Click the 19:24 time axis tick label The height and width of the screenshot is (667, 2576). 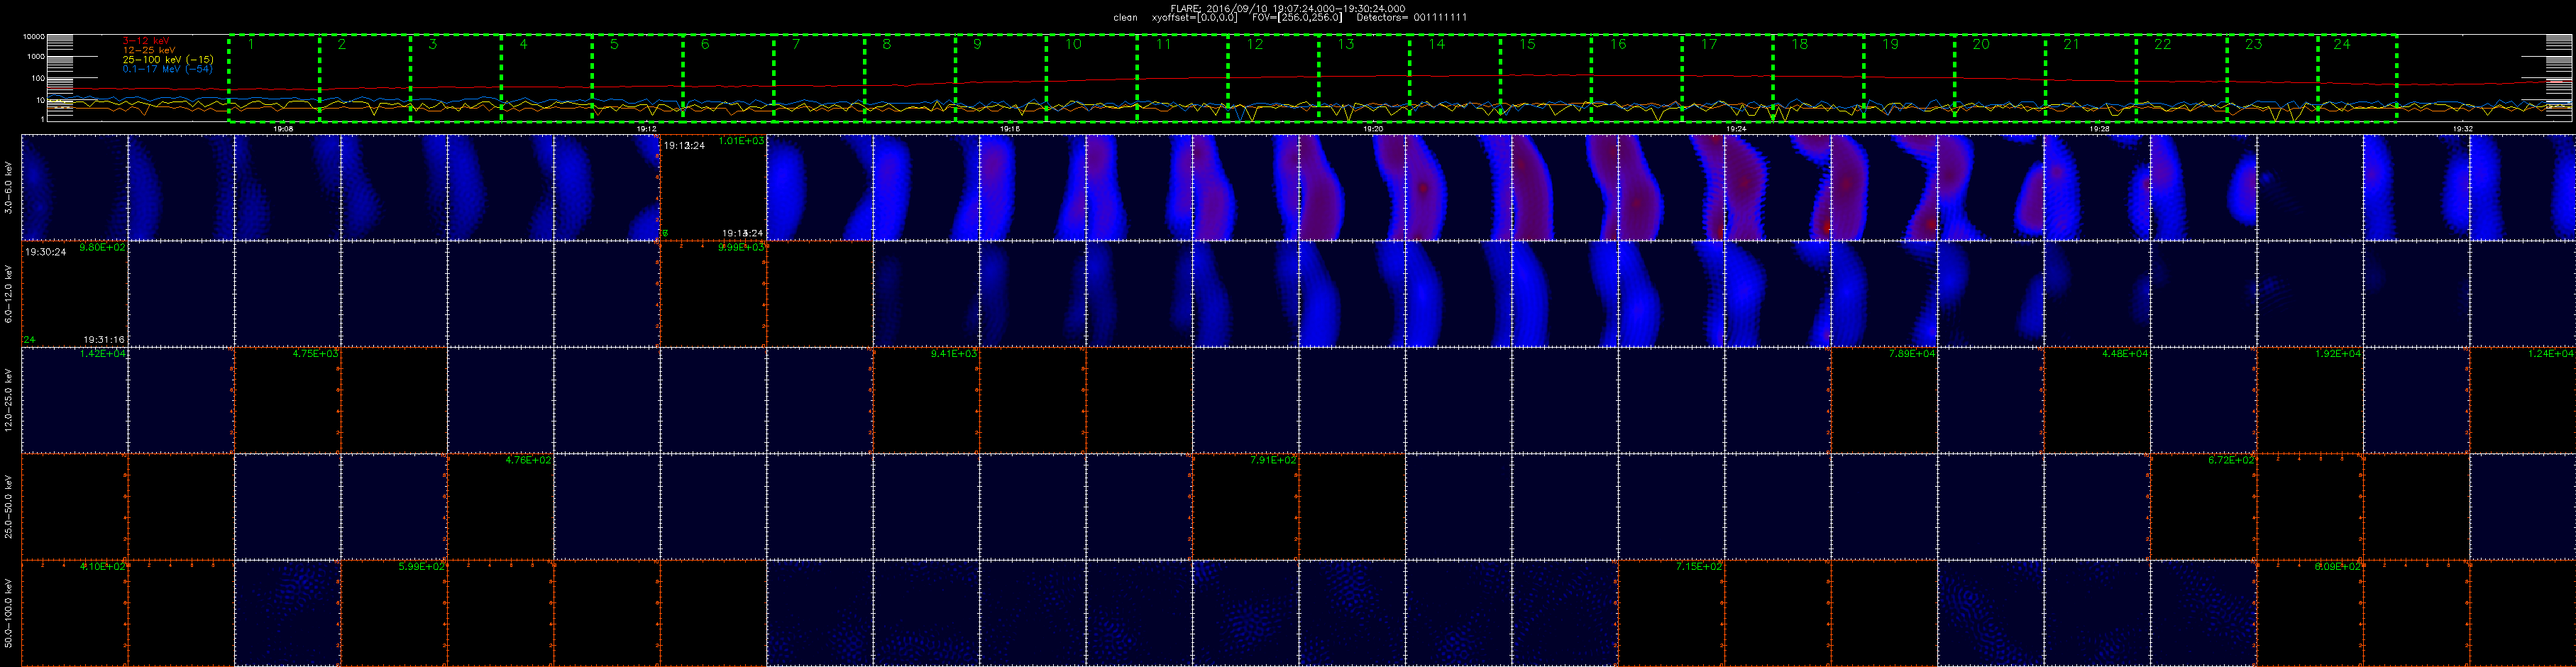pos(1737,129)
